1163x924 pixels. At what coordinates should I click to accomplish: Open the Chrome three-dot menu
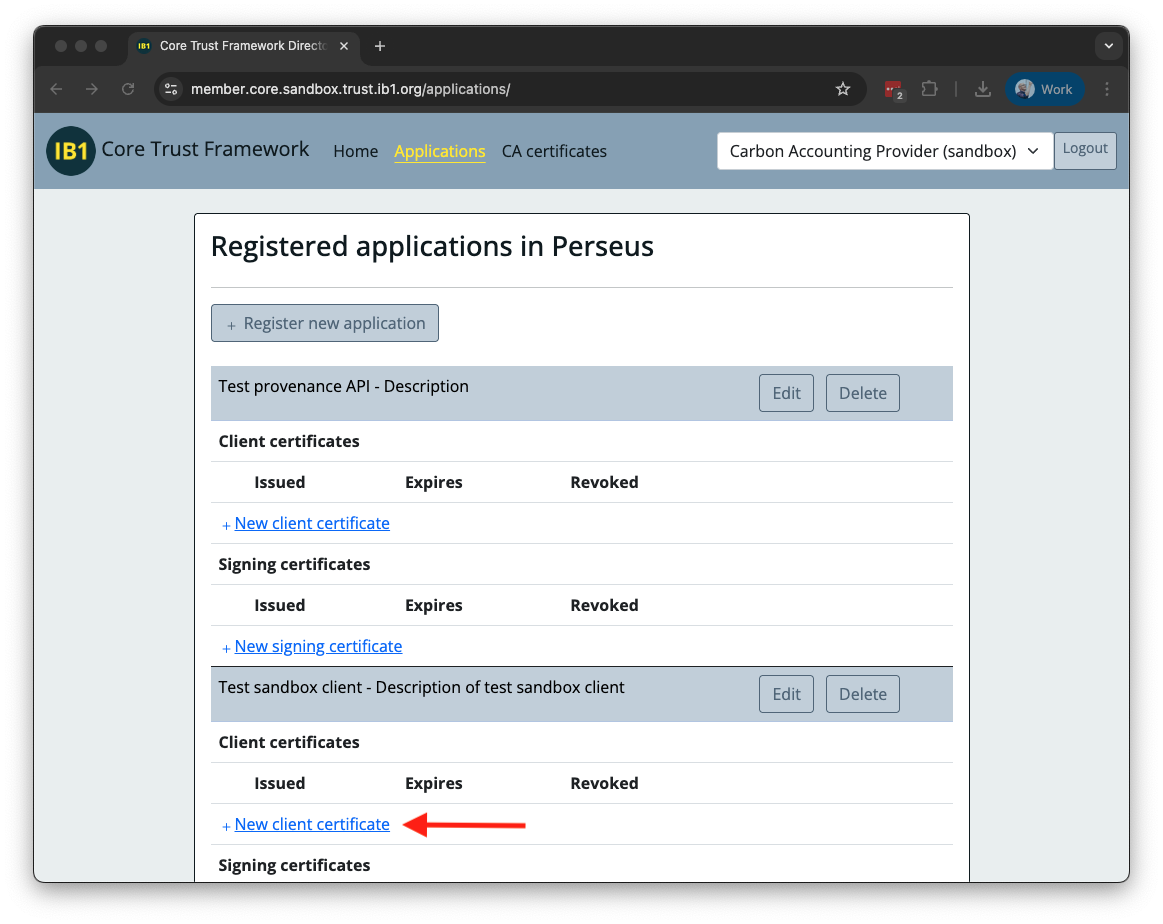(1107, 89)
